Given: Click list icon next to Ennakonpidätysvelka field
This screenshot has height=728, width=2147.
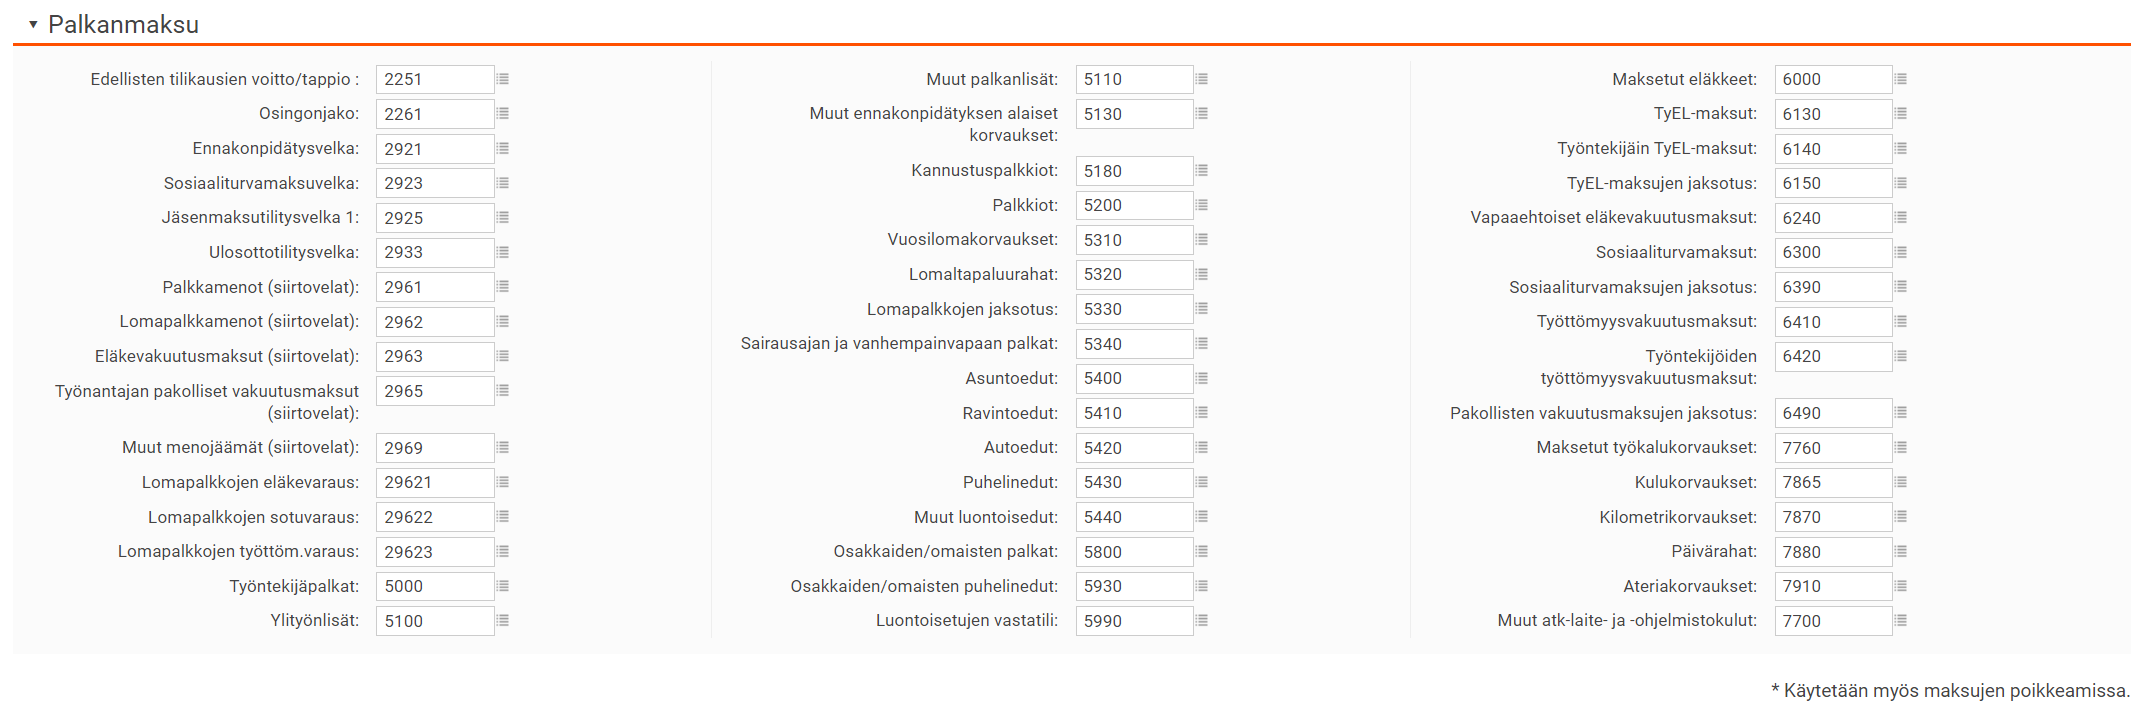Looking at the screenshot, I should (503, 149).
